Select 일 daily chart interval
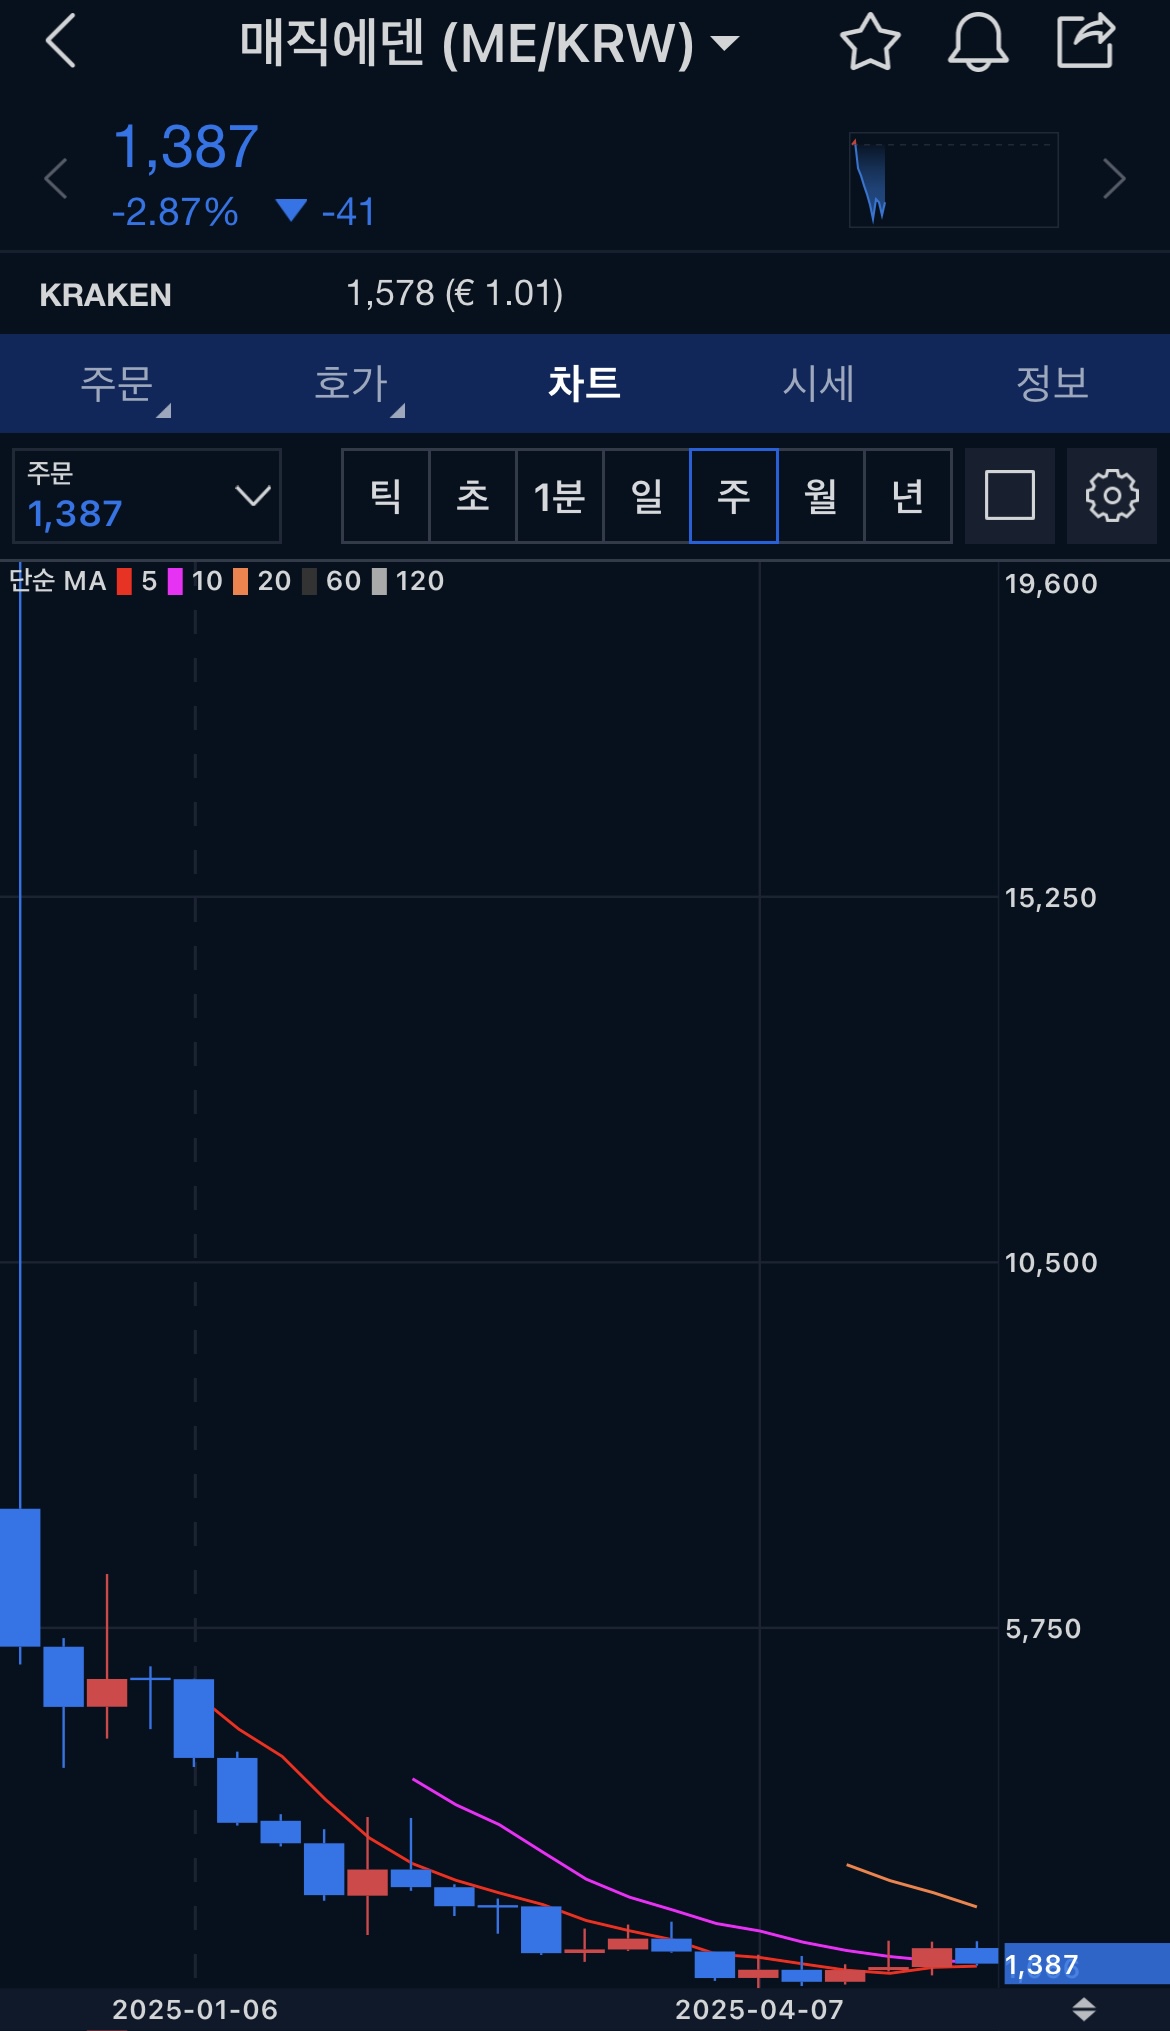The width and height of the screenshot is (1170, 2031). tap(647, 496)
